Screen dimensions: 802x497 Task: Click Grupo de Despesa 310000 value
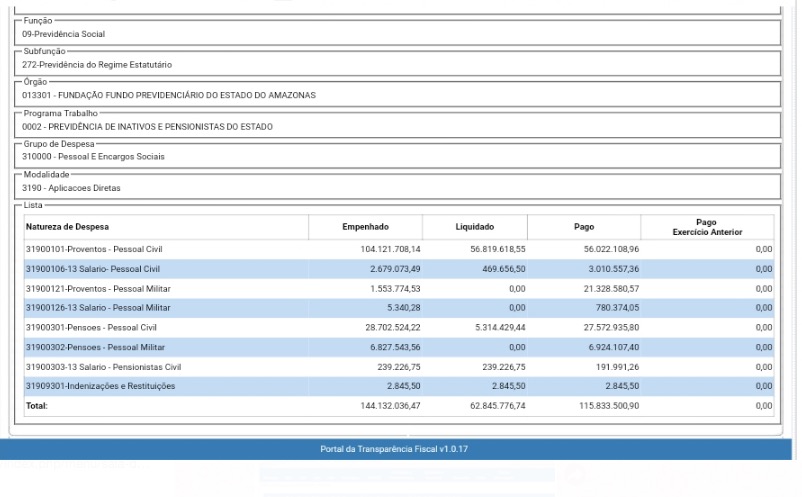93,157
